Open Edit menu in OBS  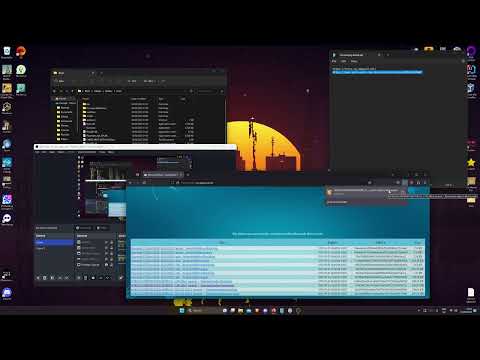(x=44, y=152)
